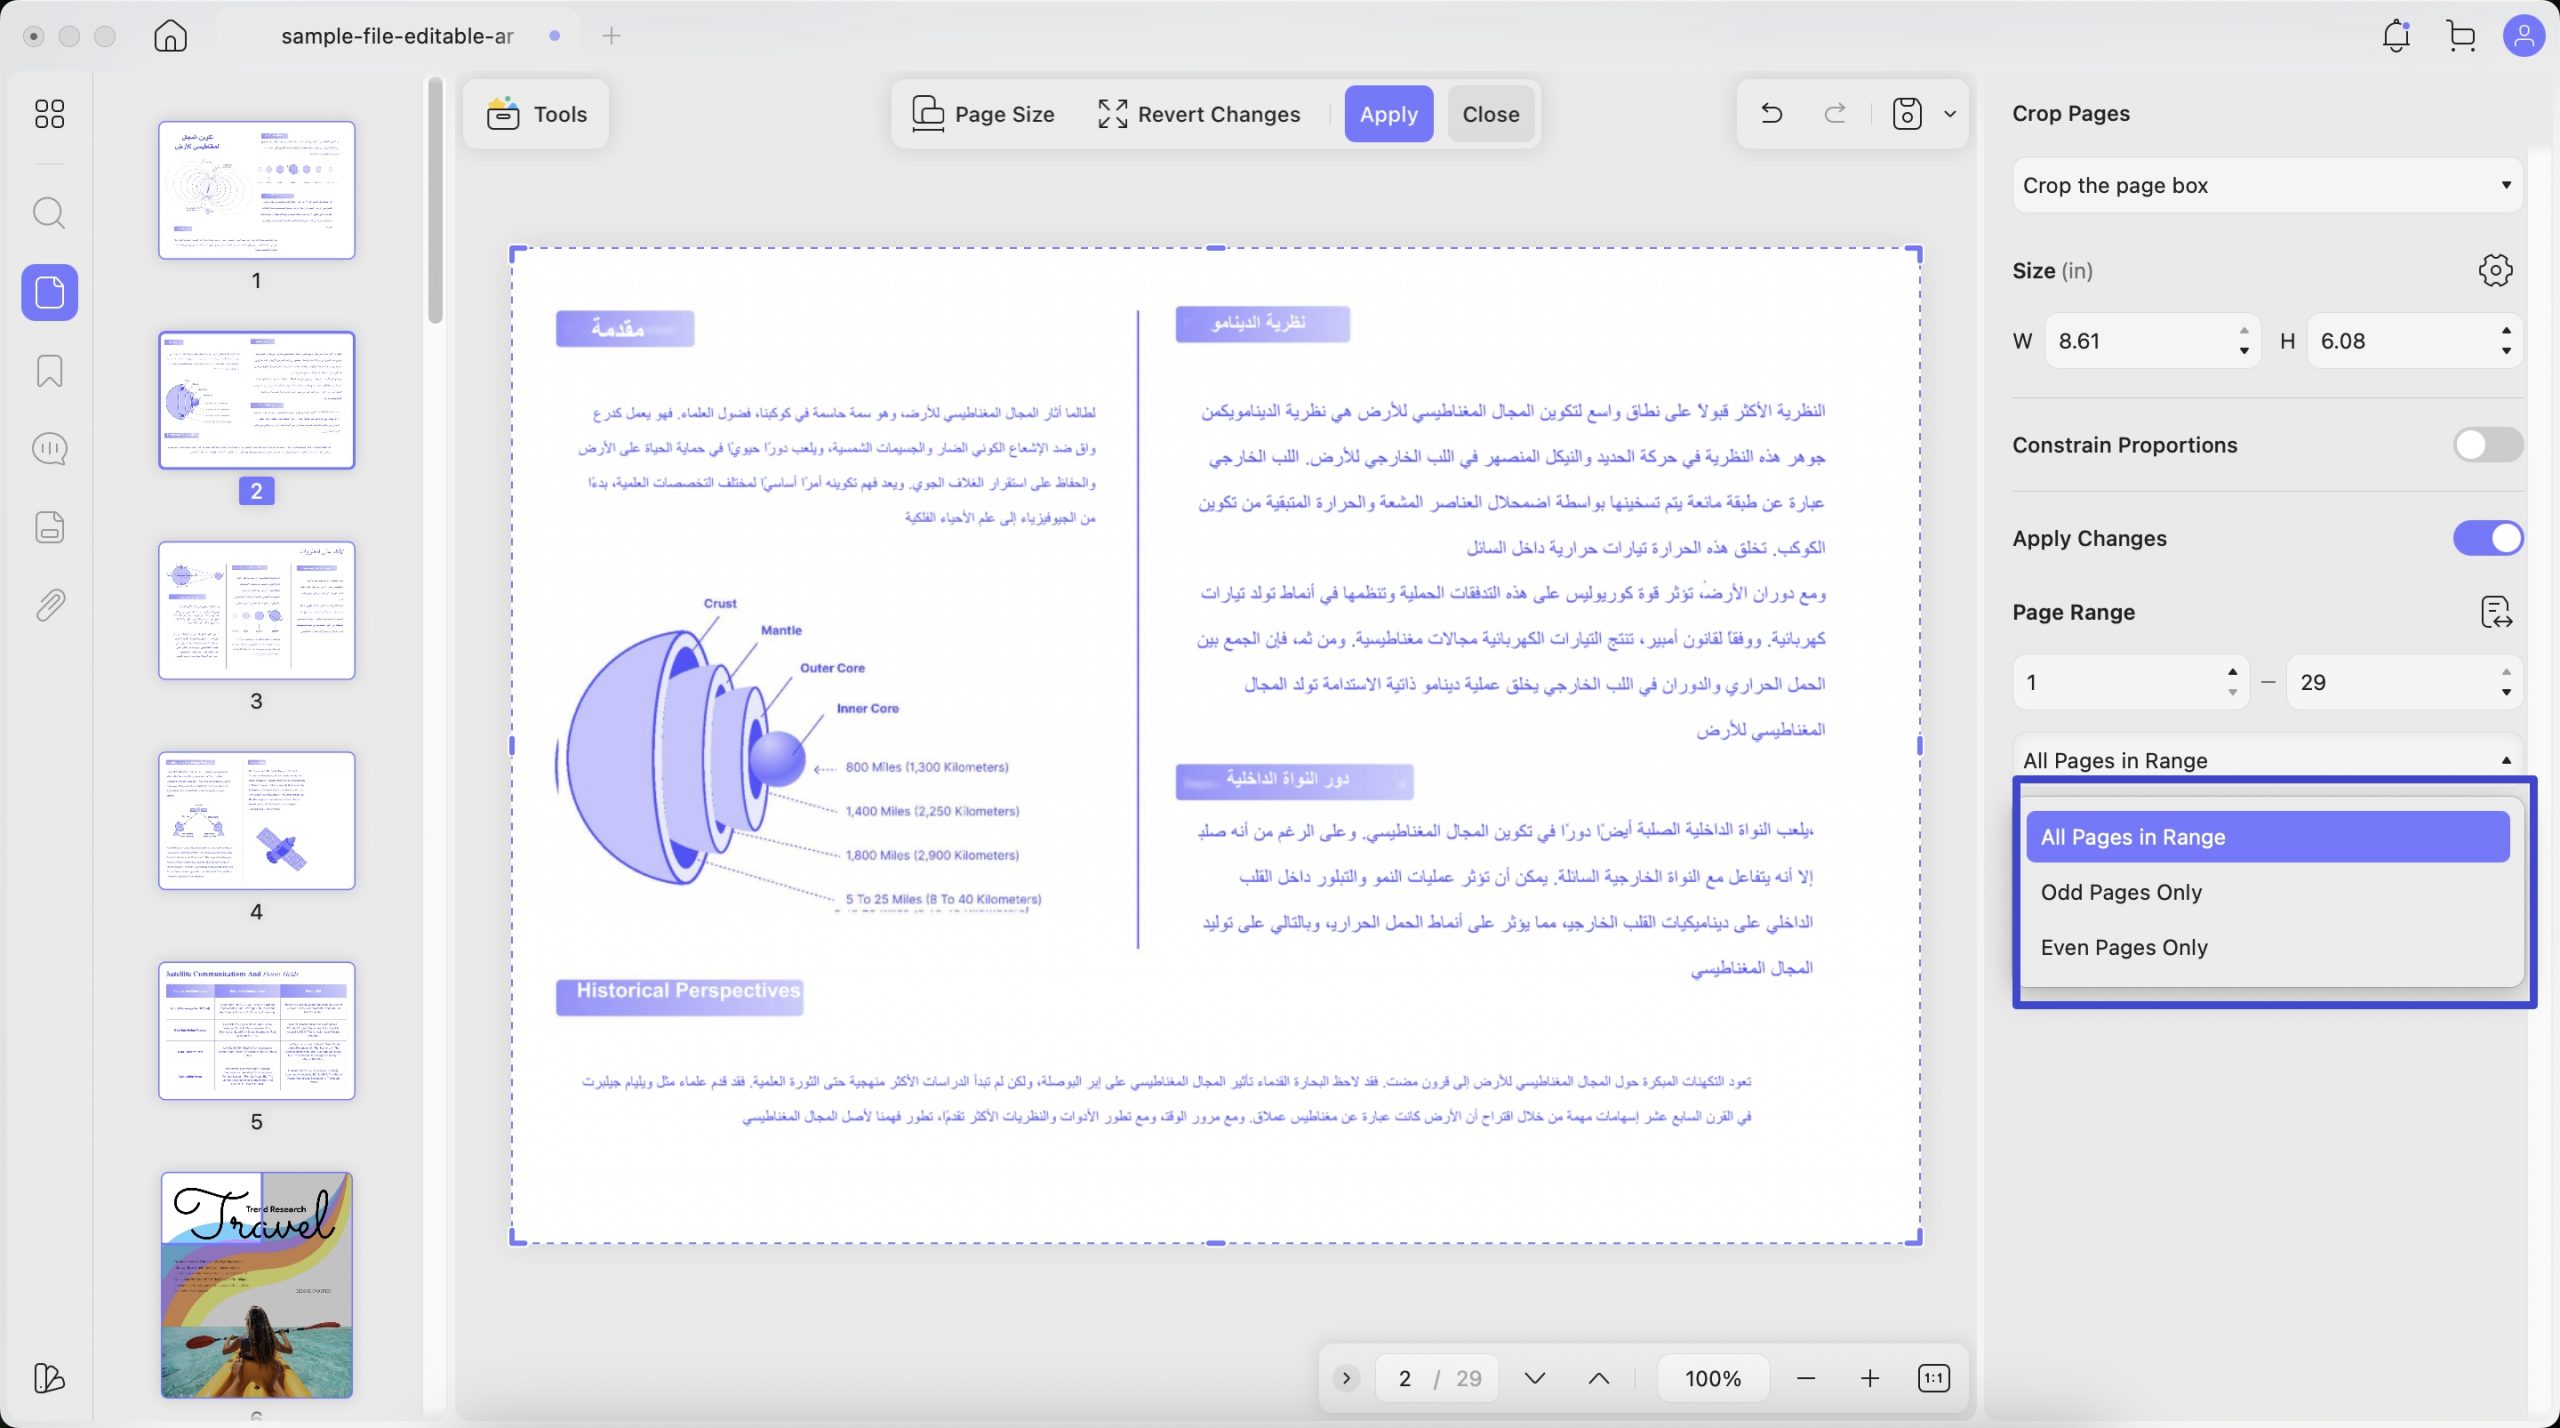The height and width of the screenshot is (1428, 2560).
Task: Toggle Apply Changes switch
Action: [2488, 538]
